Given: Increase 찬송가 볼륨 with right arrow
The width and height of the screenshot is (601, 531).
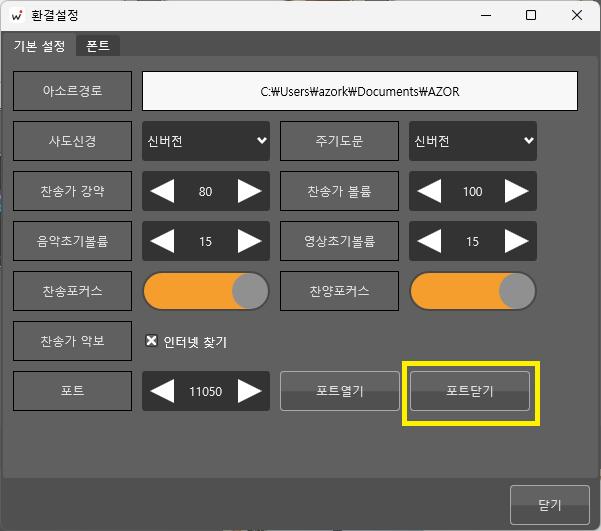Looking at the screenshot, I should click(516, 191).
